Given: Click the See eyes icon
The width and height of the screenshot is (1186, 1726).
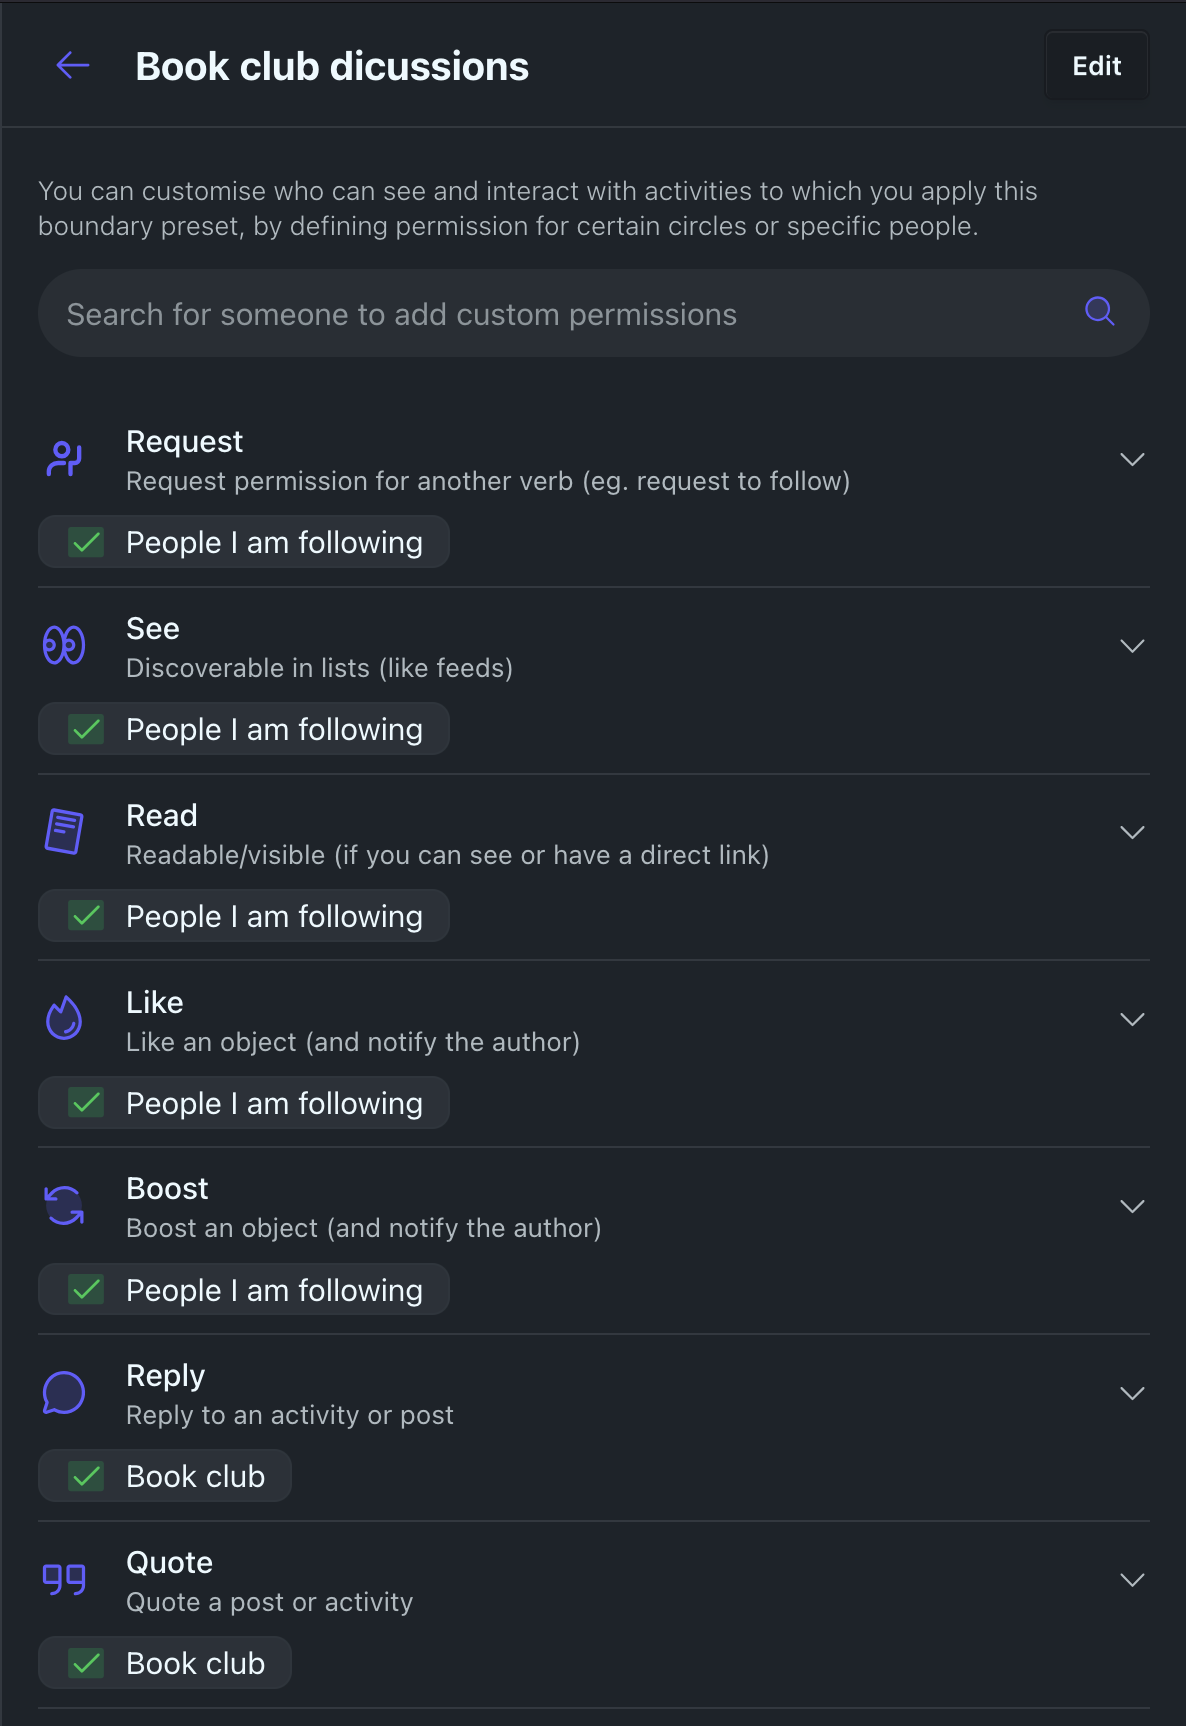Looking at the screenshot, I should [64, 645].
